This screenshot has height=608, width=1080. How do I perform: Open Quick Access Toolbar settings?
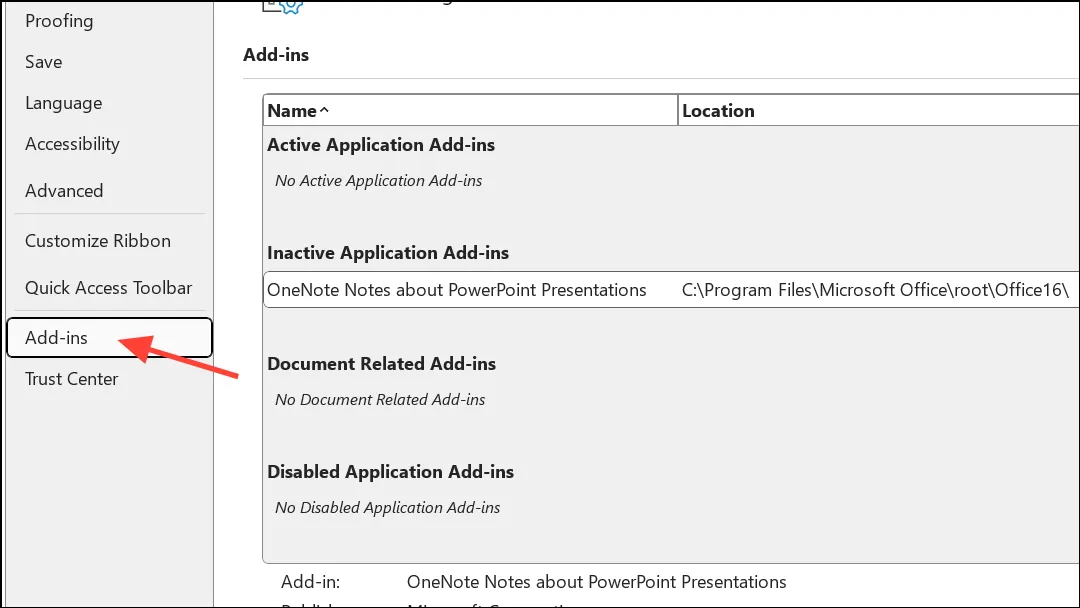108,288
